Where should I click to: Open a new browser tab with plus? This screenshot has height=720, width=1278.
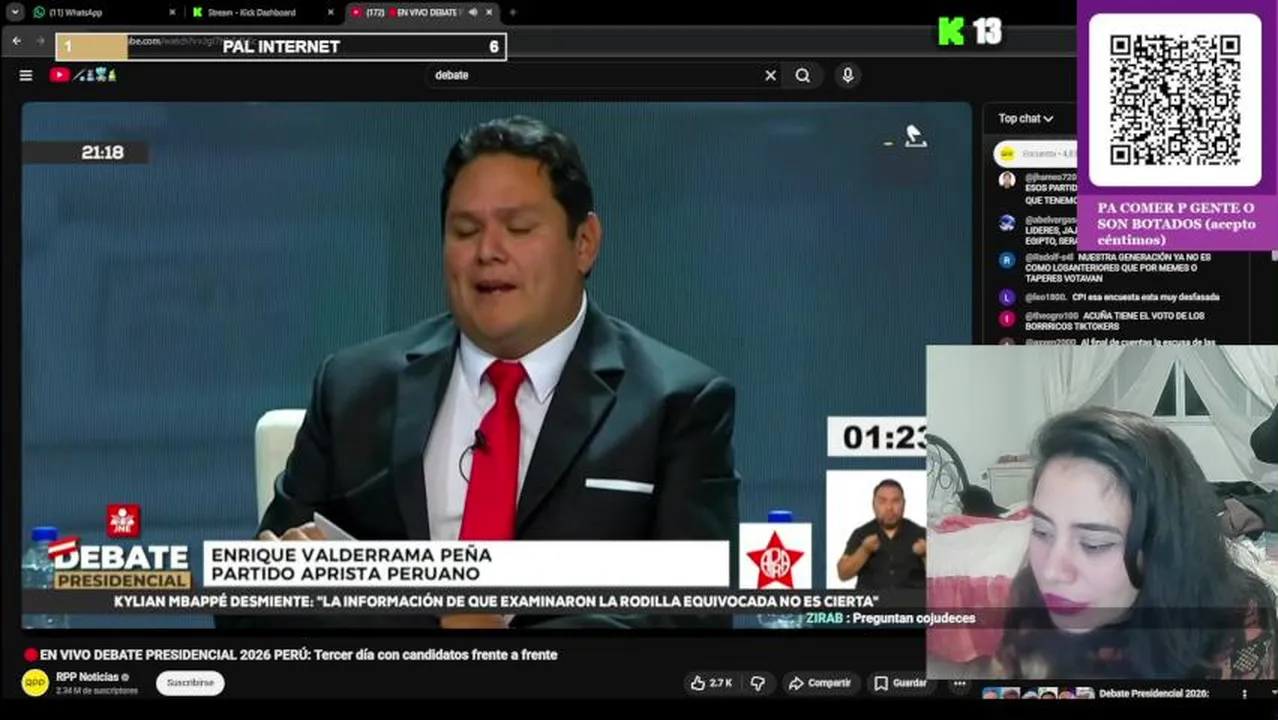(x=512, y=12)
